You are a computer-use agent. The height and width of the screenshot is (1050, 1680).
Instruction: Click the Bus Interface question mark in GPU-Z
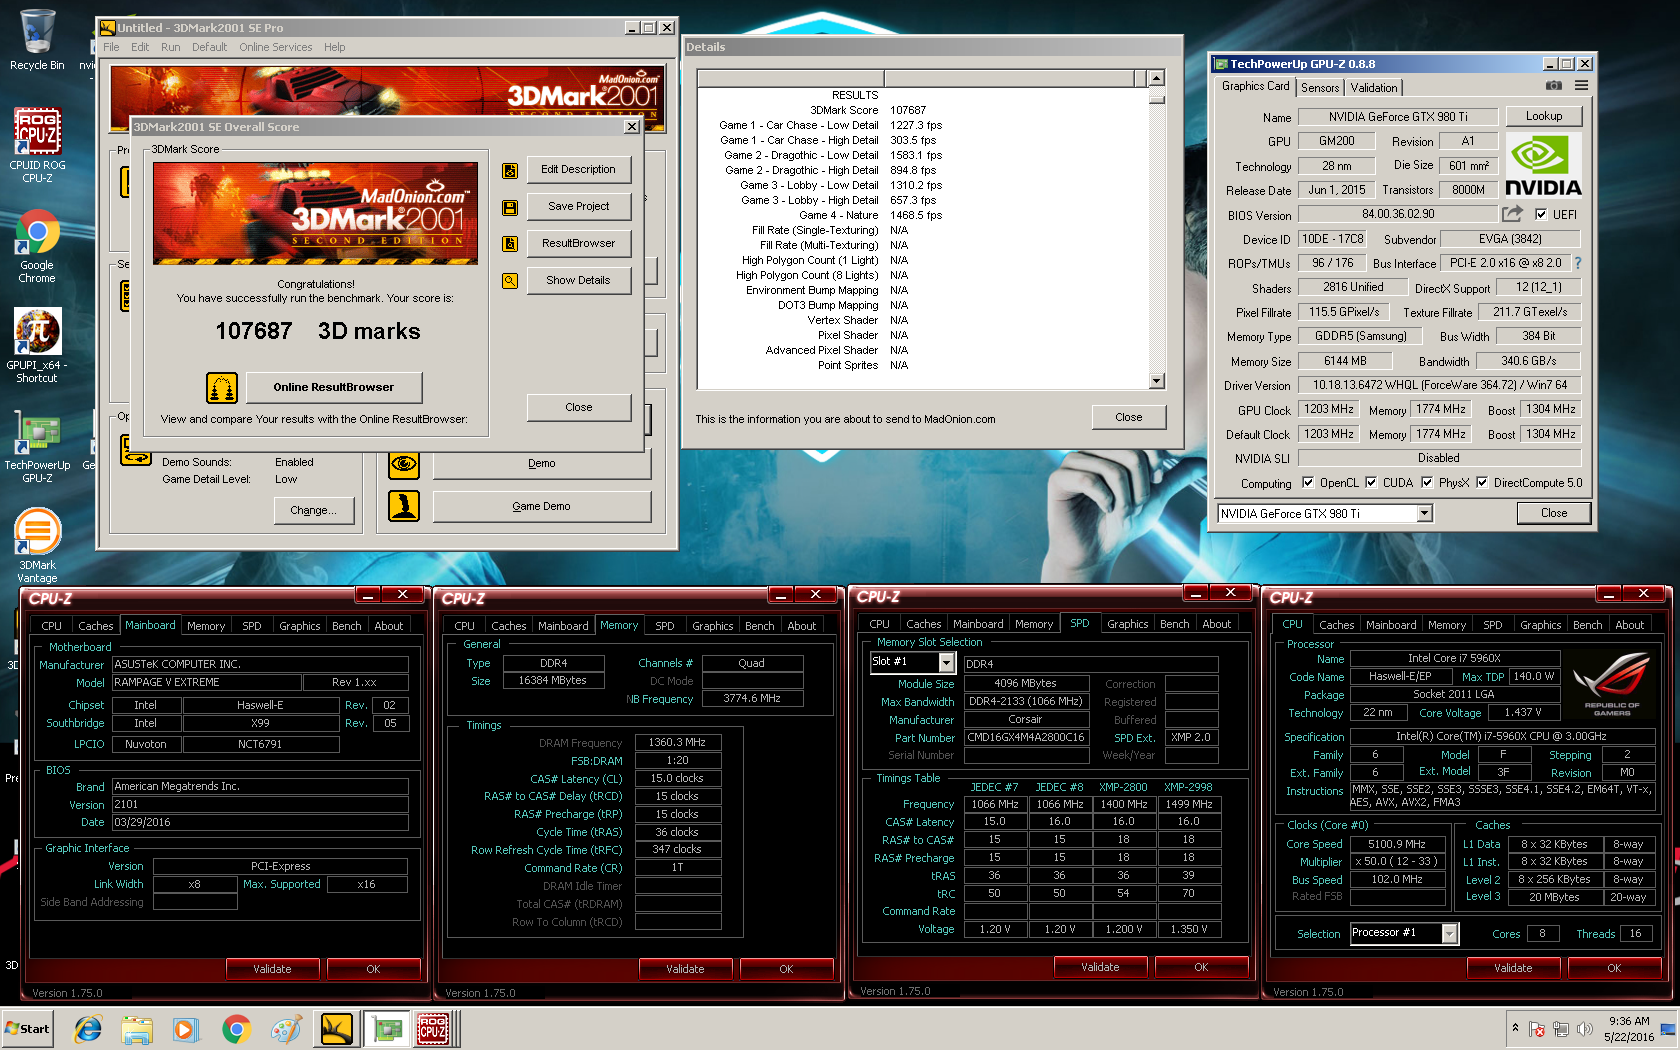[x=1578, y=263]
